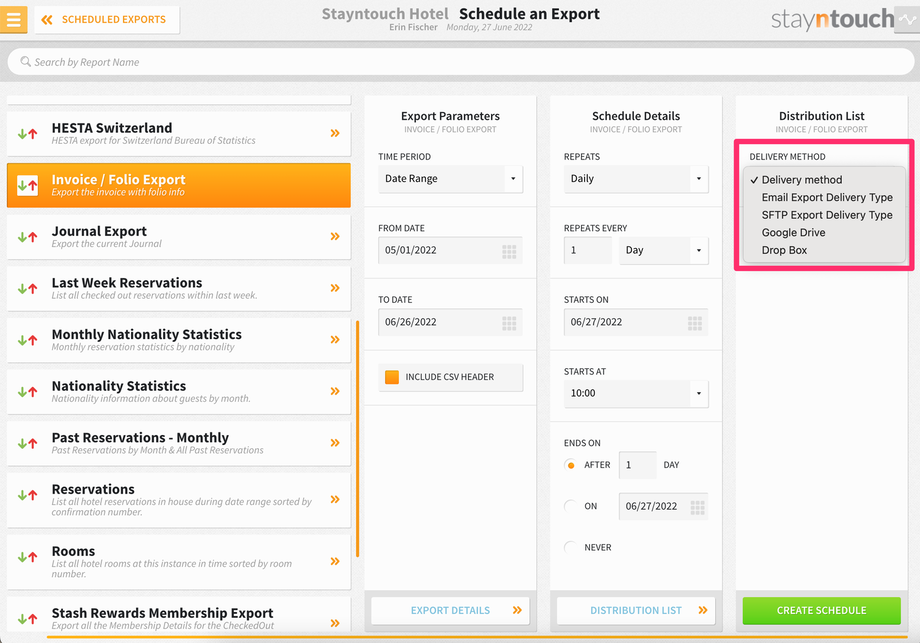This screenshot has width=920, height=643.
Task: Open Reservations report chevron
Action: pyautogui.click(x=335, y=499)
